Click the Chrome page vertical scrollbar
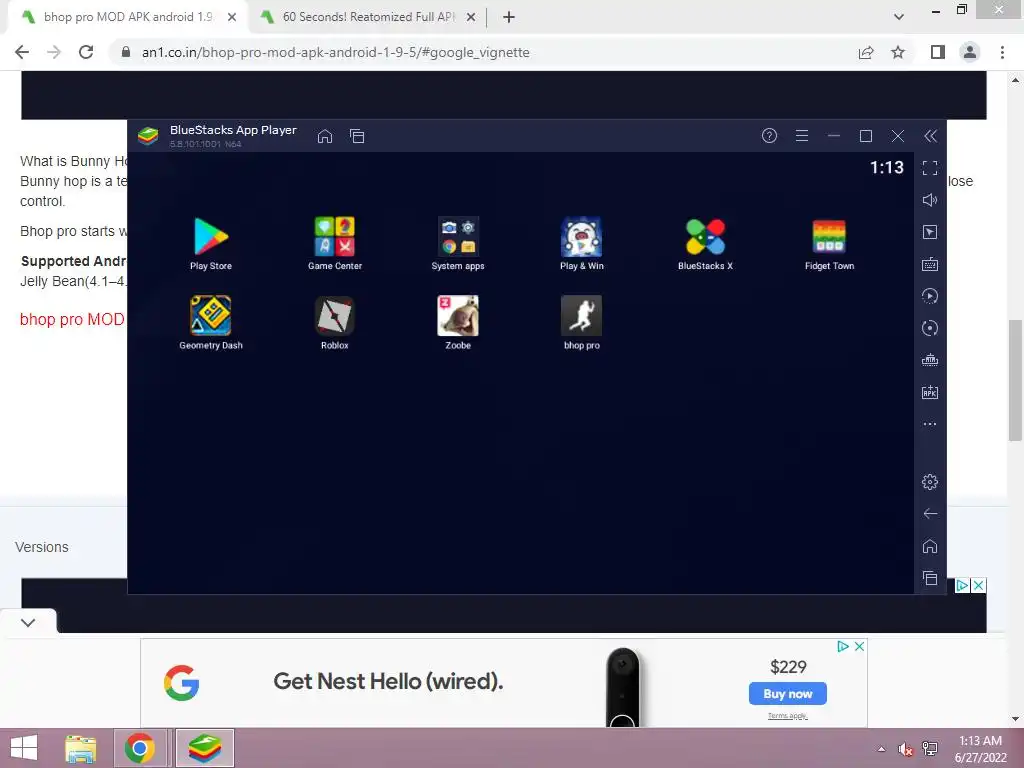 (x=1015, y=380)
